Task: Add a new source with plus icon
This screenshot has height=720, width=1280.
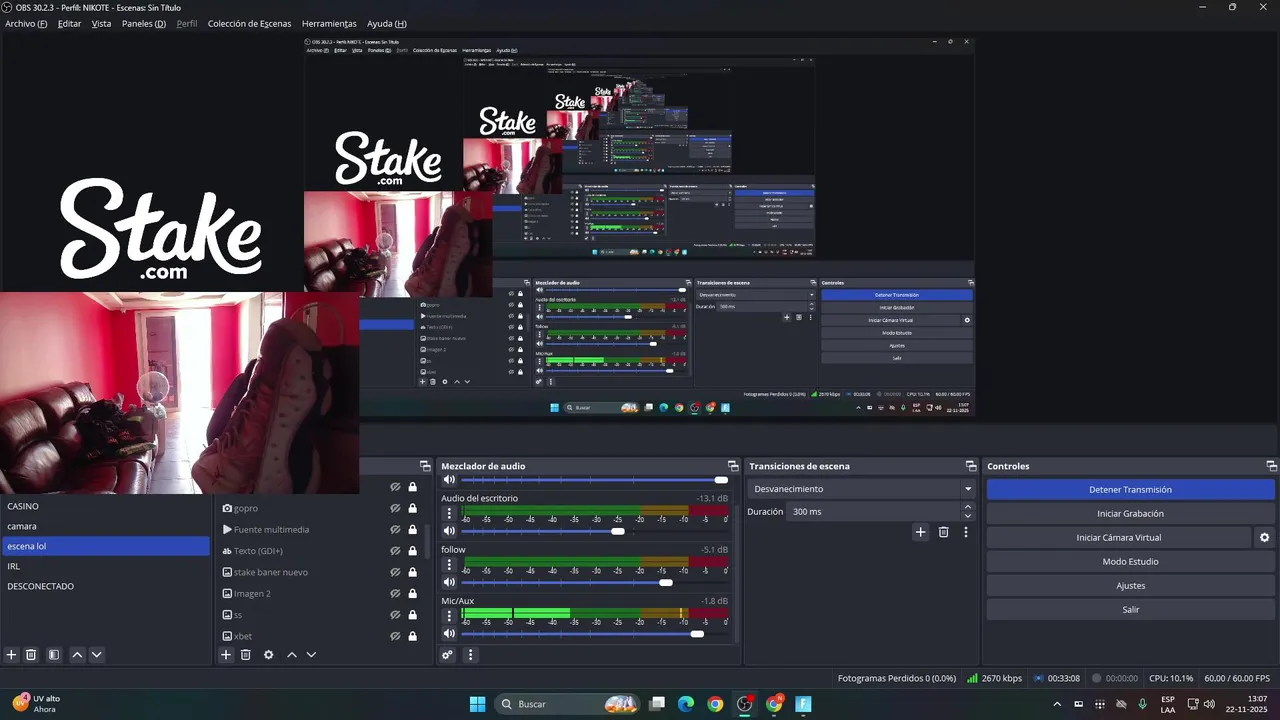Action: point(226,655)
